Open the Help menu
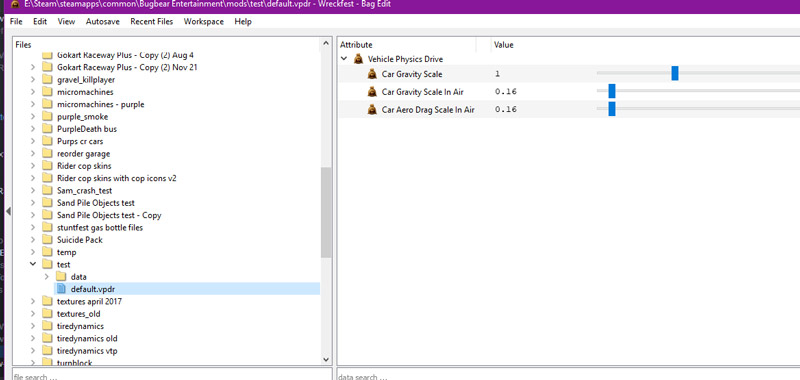The image size is (800, 380). 243,21
